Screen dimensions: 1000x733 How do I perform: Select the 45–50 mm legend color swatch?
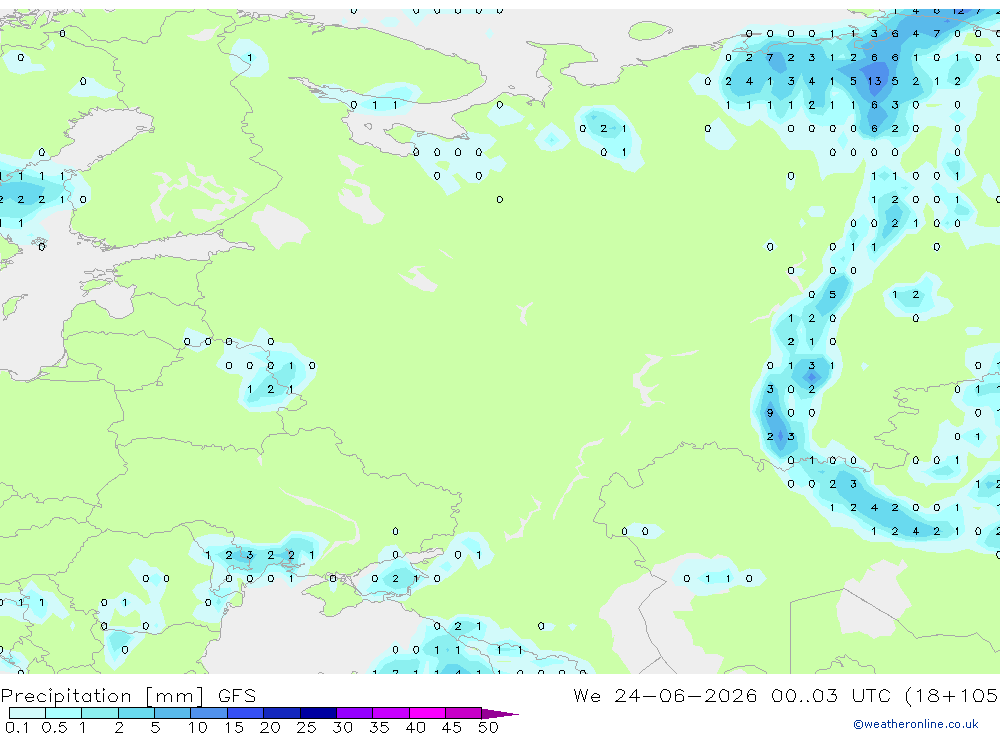[x=464, y=713]
